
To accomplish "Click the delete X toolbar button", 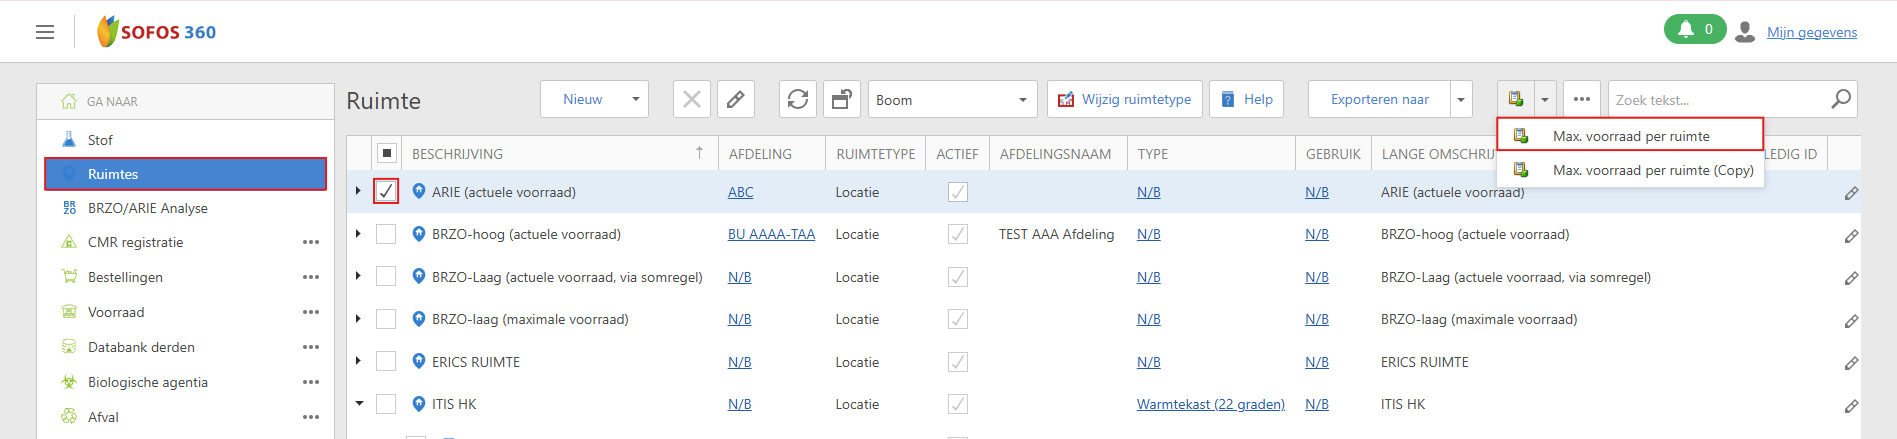I will 691,99.
